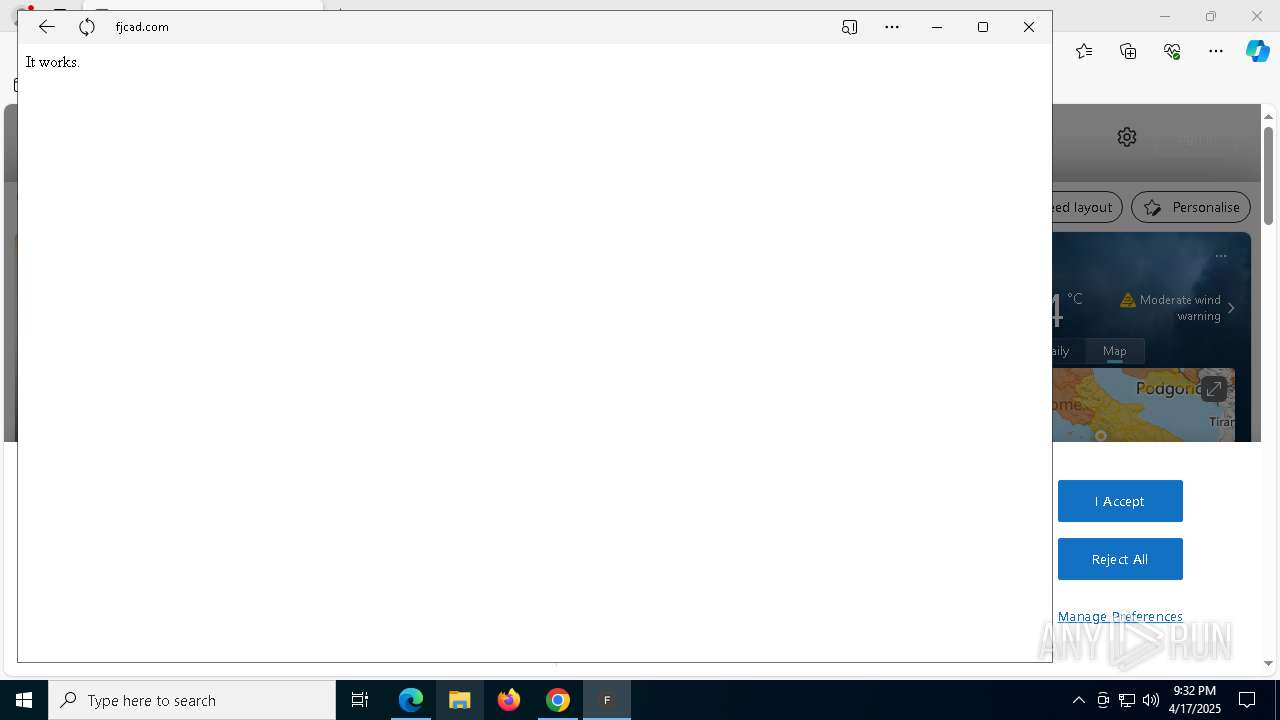Open network status tray icon

[x=1127, y=700]
